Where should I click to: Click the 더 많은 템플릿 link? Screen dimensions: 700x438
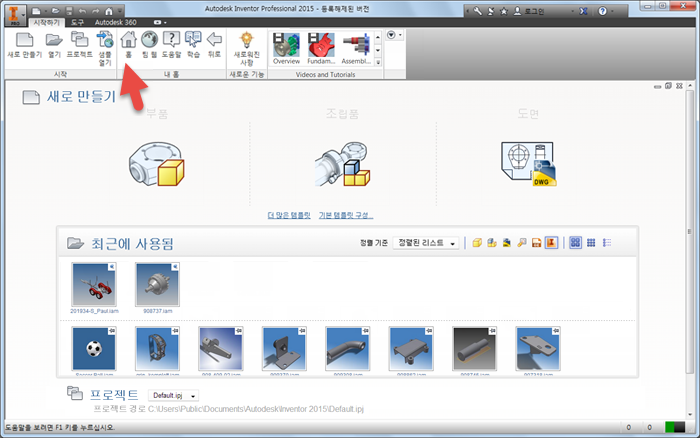tap(289, 215)
